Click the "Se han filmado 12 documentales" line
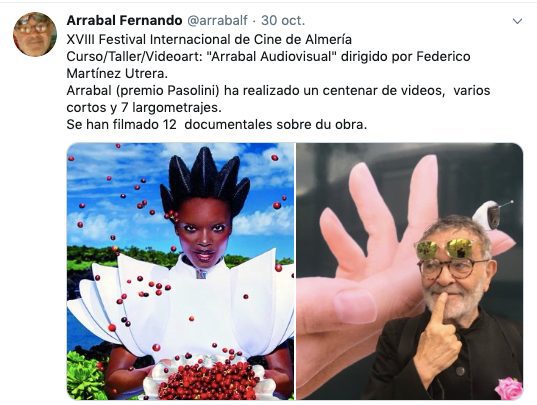The height and width of the screenshot is (405, 537). point(216,124)
